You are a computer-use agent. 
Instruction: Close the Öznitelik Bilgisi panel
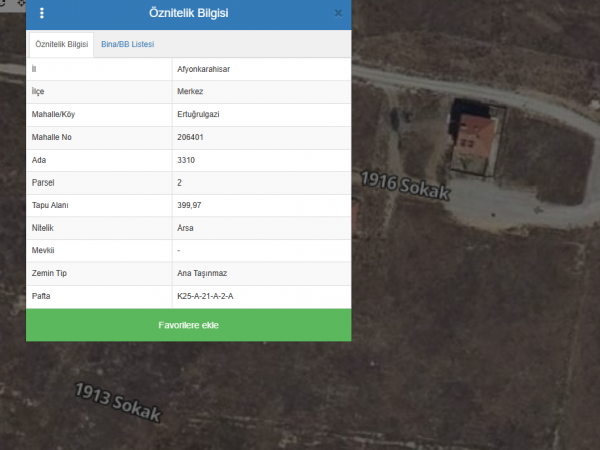(337, 14)
